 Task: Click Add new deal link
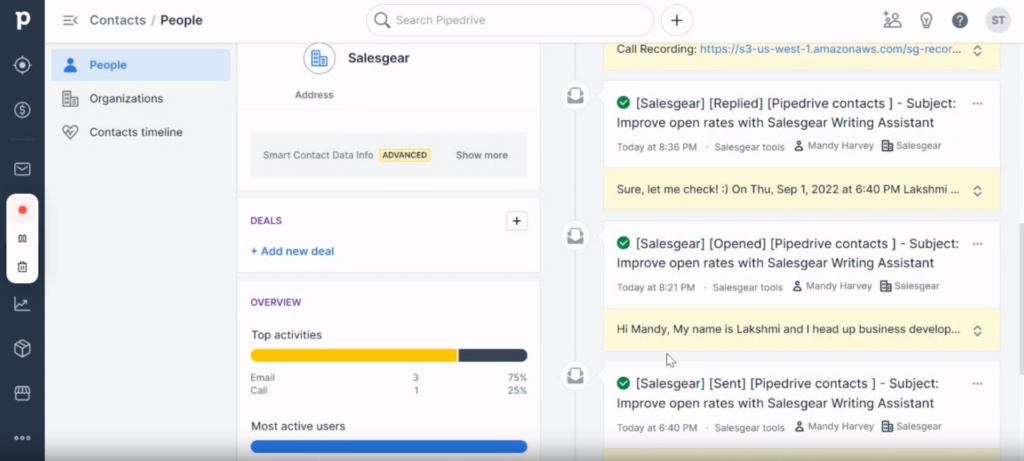(x=292, y=251)
